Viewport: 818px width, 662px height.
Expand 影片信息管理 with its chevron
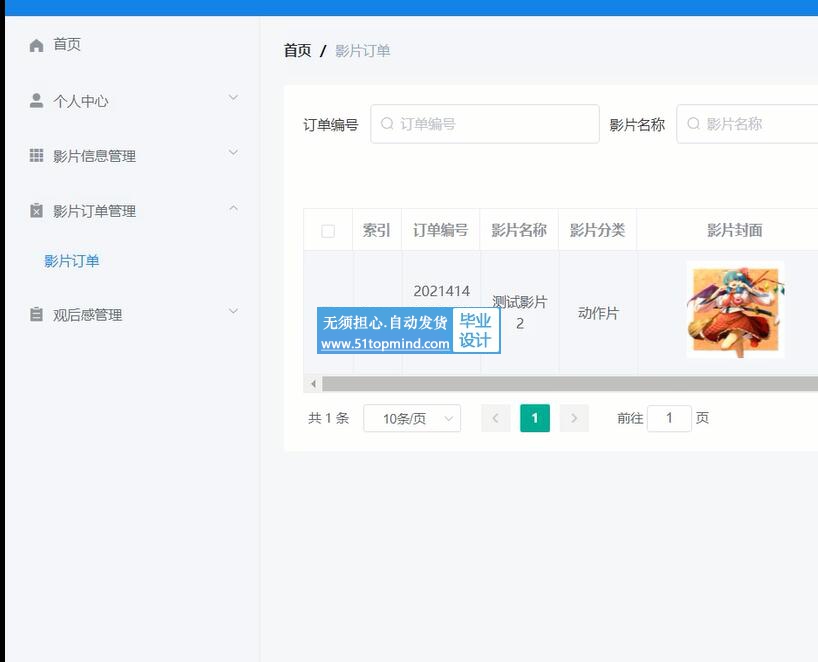tap(233, 152)
